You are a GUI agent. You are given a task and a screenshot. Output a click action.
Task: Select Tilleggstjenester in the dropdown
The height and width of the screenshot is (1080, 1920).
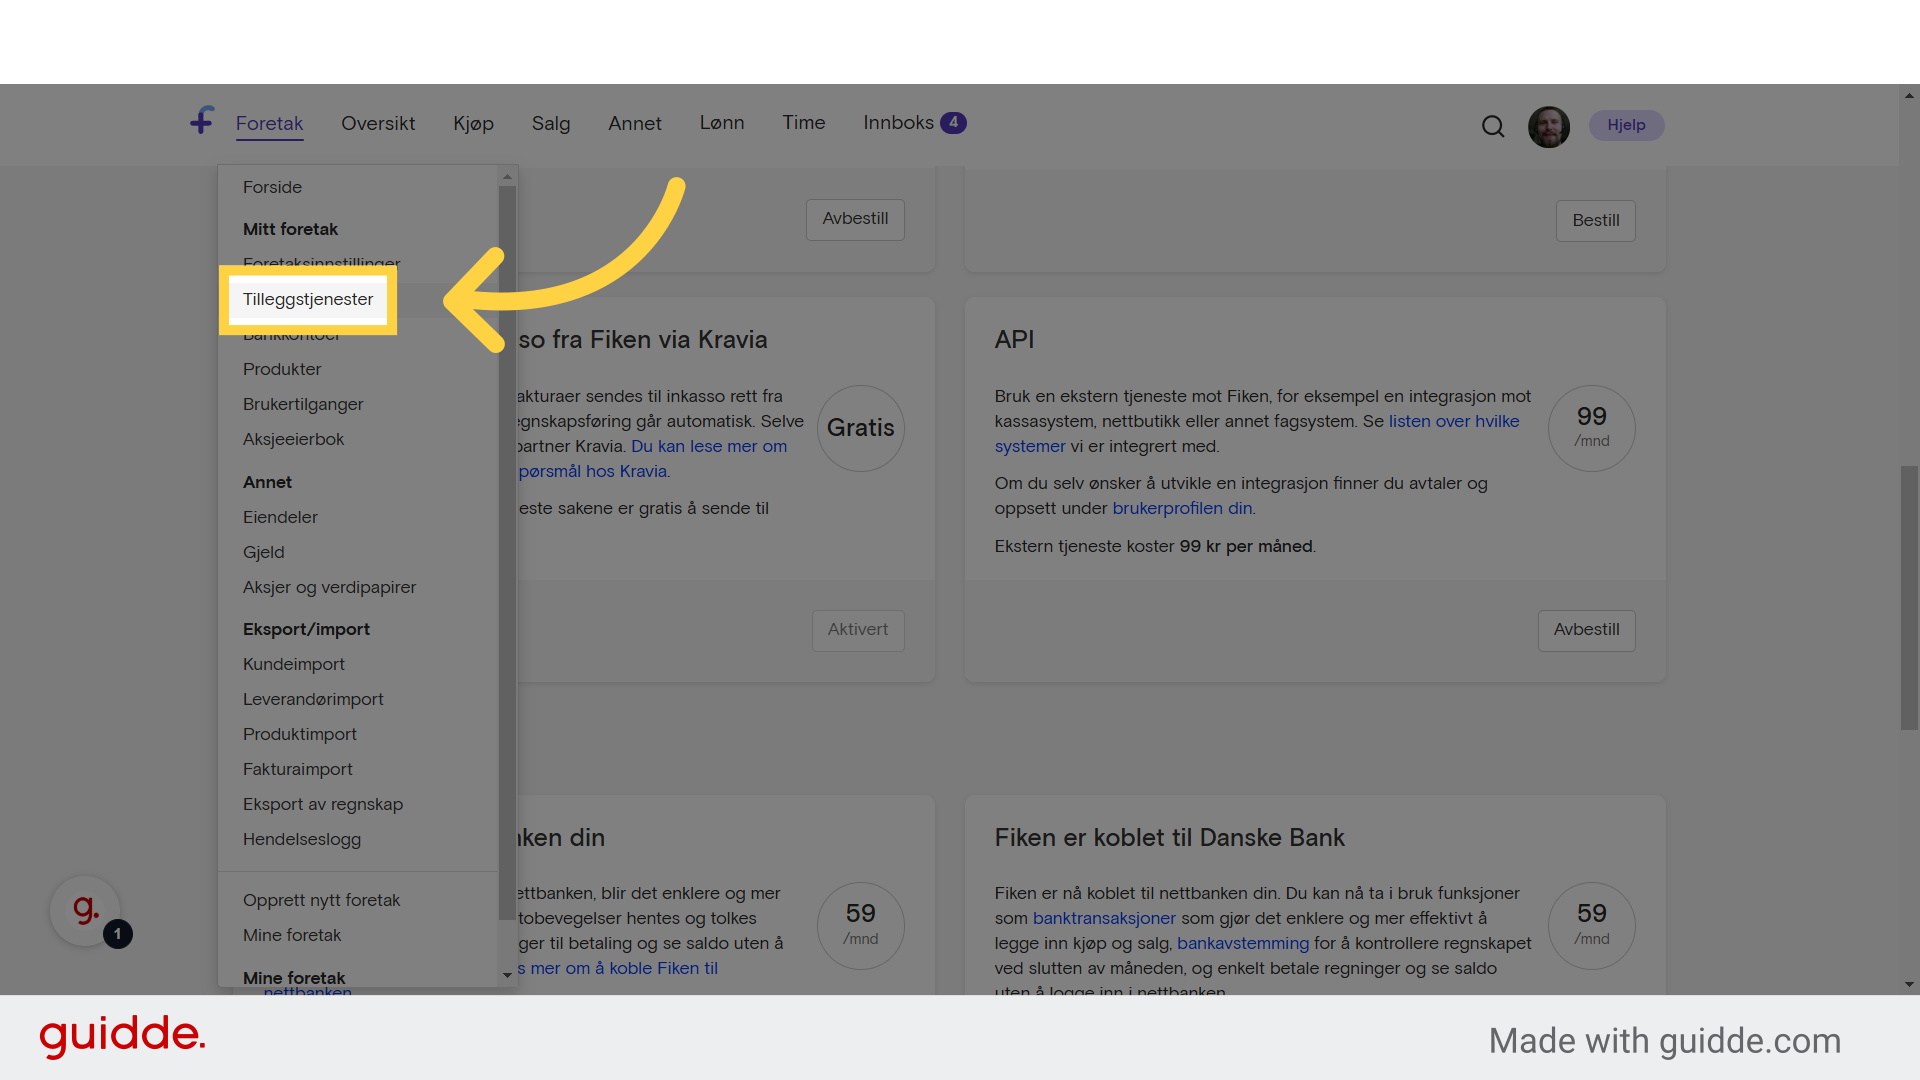click(x=308, y=299)
